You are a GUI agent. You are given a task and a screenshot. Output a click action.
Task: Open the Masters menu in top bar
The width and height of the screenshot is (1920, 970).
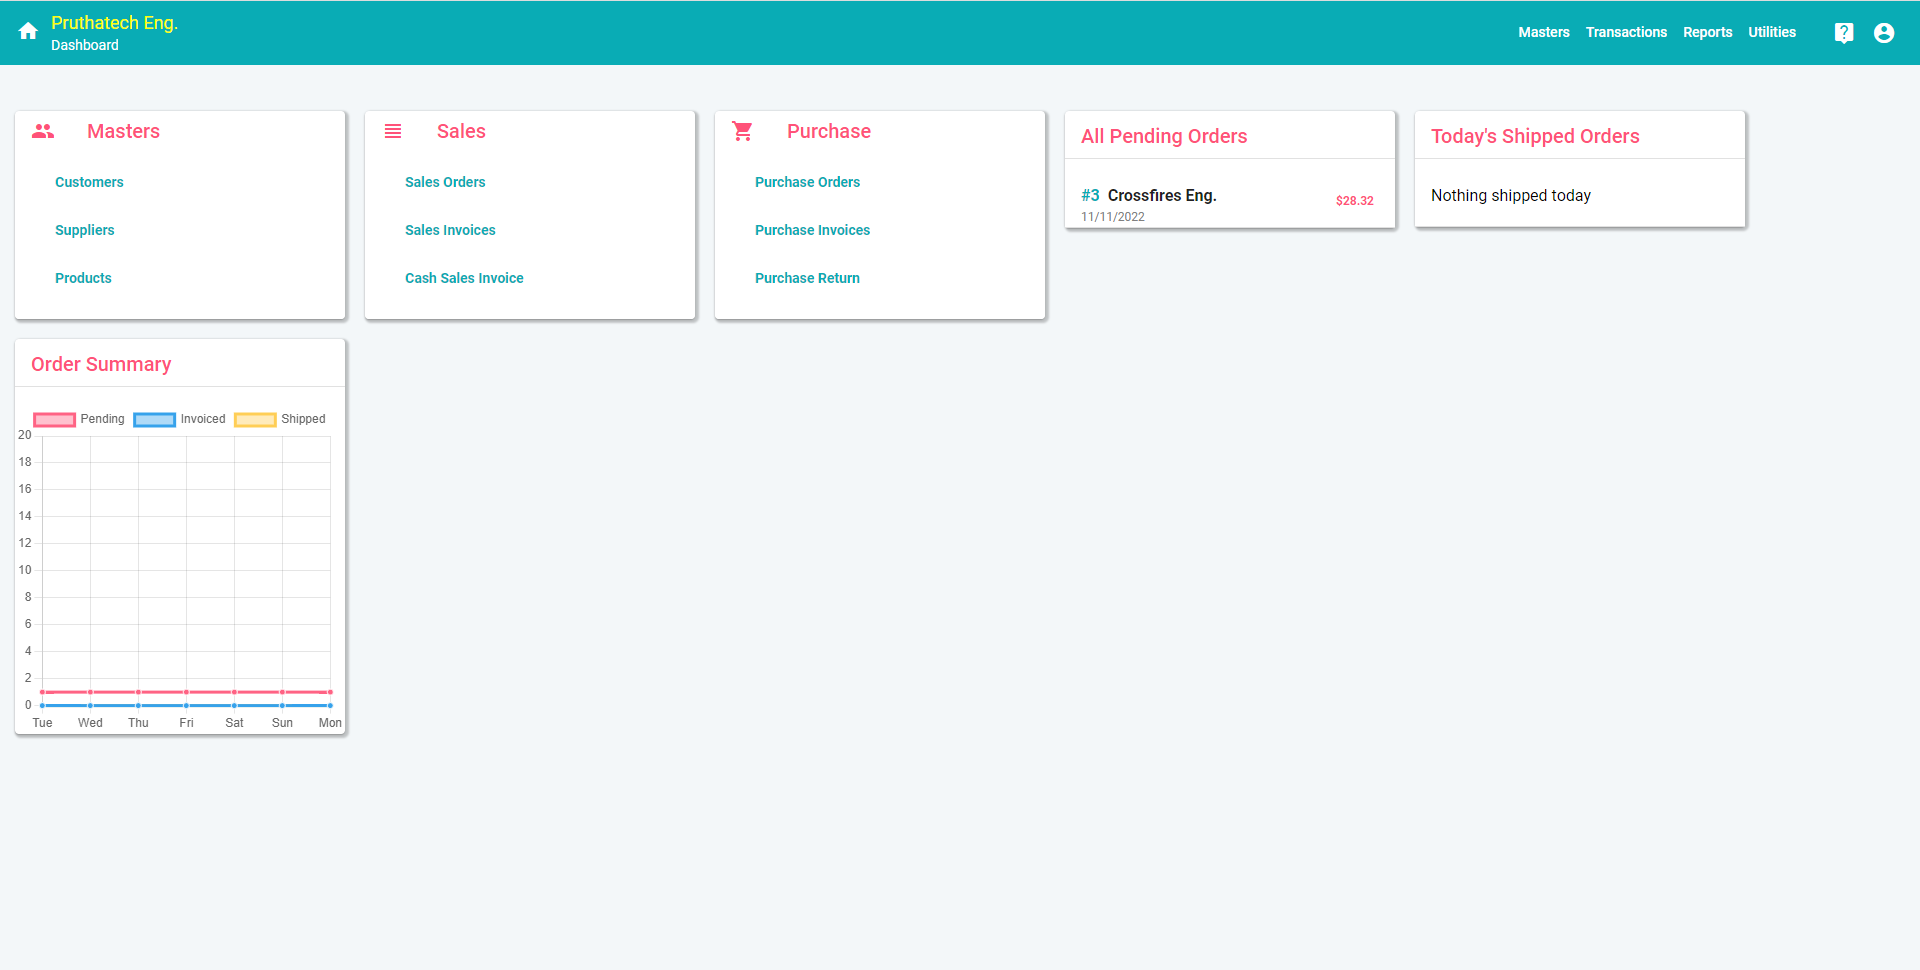1544,32
